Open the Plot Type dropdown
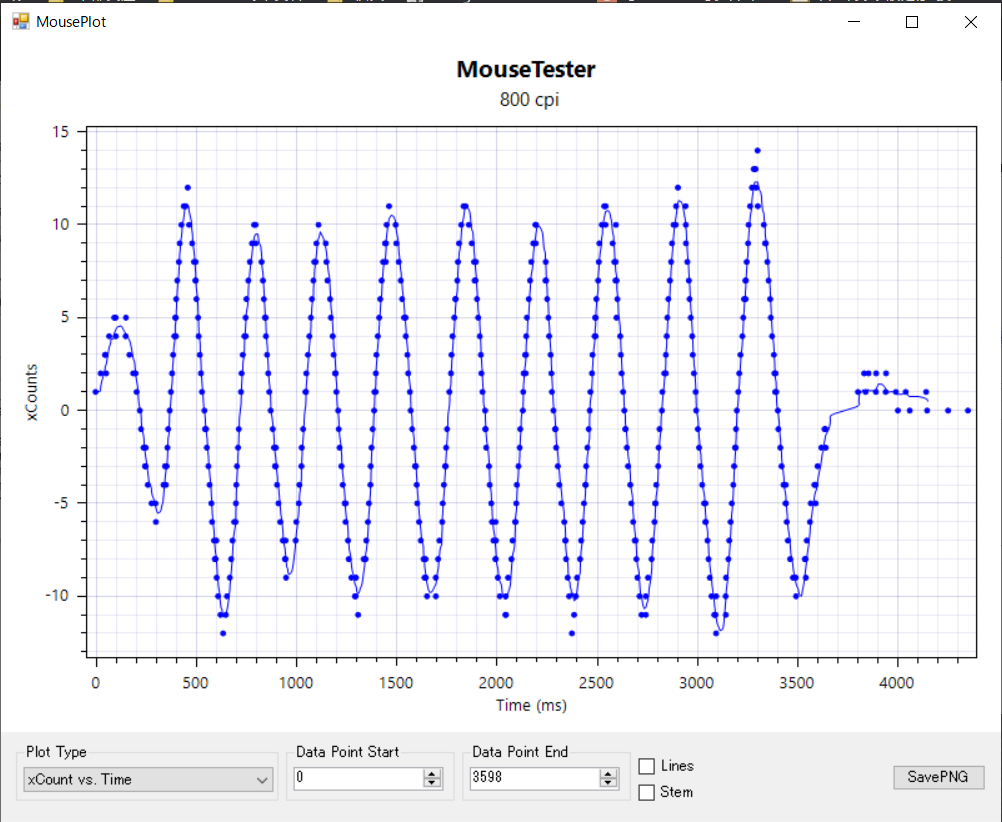1002x822 pixels. 148,780
